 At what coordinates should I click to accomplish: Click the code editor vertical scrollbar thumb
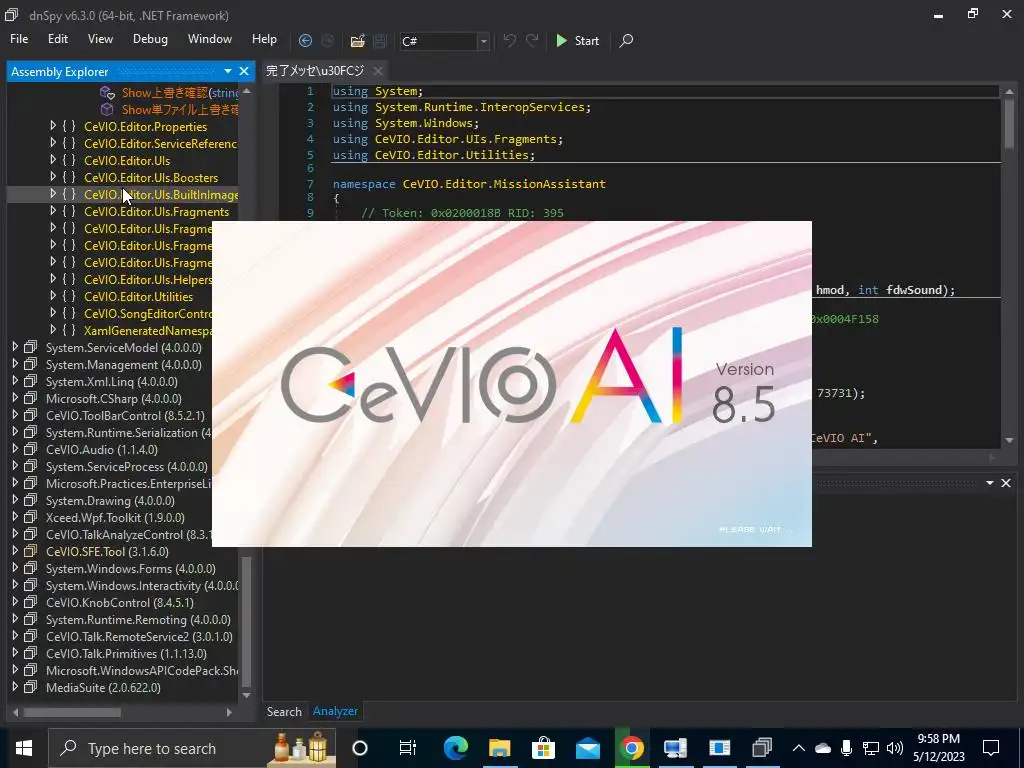pos(1009,122)
